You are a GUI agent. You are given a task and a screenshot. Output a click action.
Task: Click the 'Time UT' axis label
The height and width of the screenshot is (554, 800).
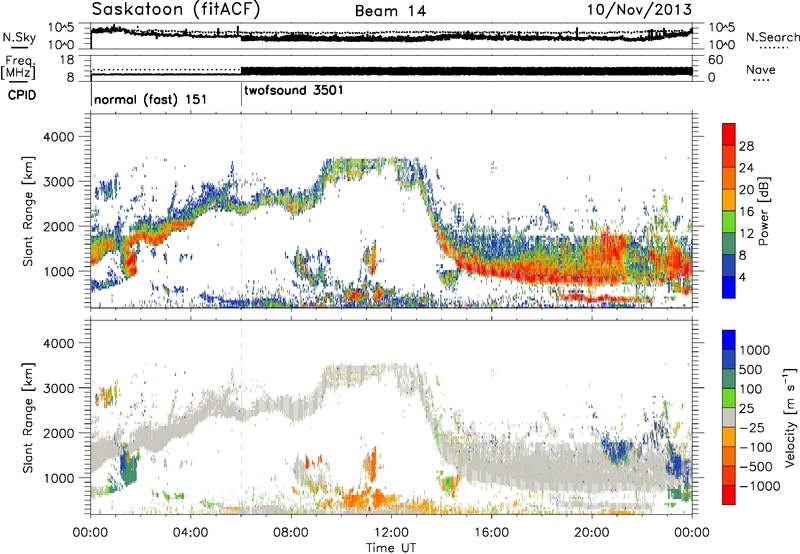[391, 548]
